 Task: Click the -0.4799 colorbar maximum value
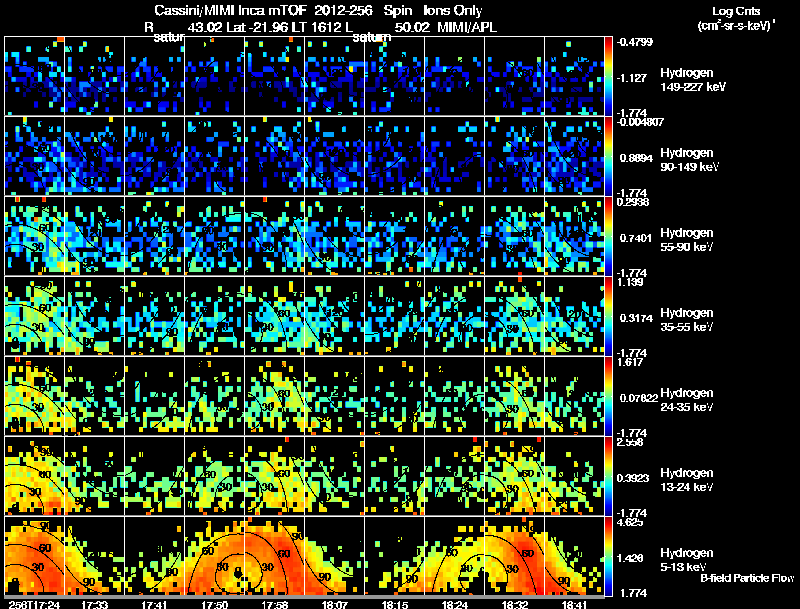tap(635, 42)
